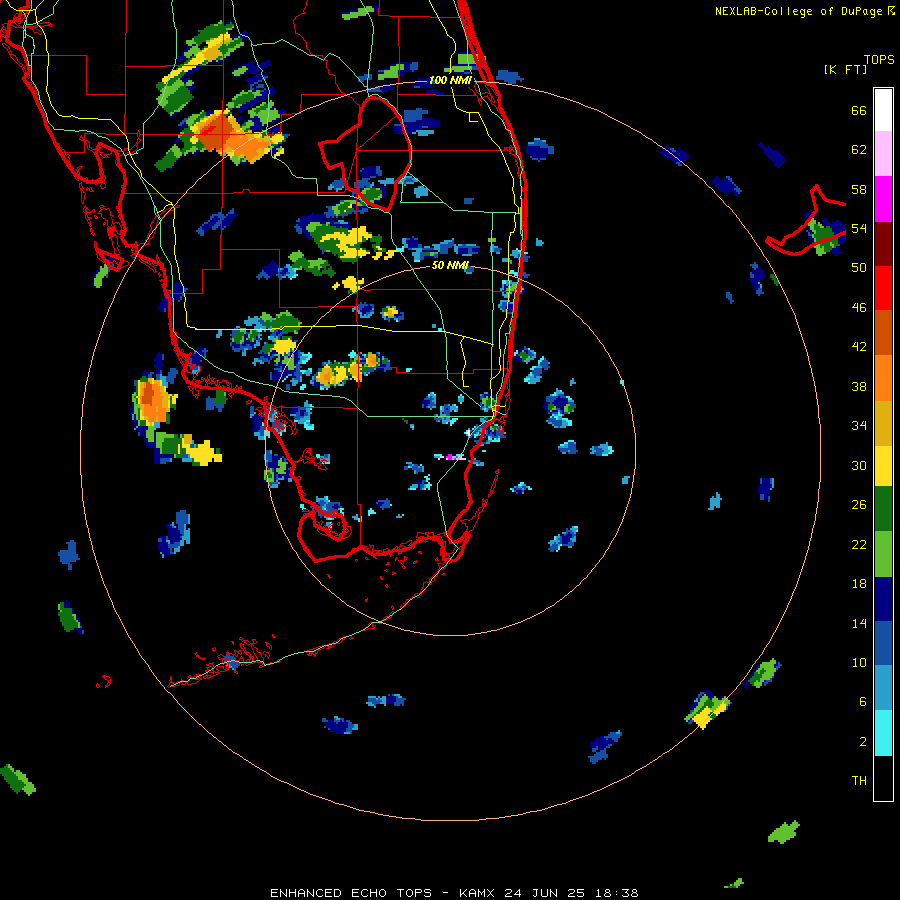This screenshot has height=900, width=900.
Task: Click the light blue colorbar segment
Action: (x=883, y=688)
